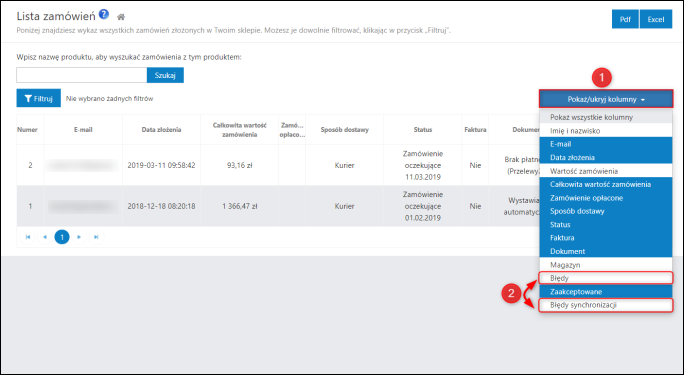Enable the Błędy synchronizacji column option

tap(606, 305)
